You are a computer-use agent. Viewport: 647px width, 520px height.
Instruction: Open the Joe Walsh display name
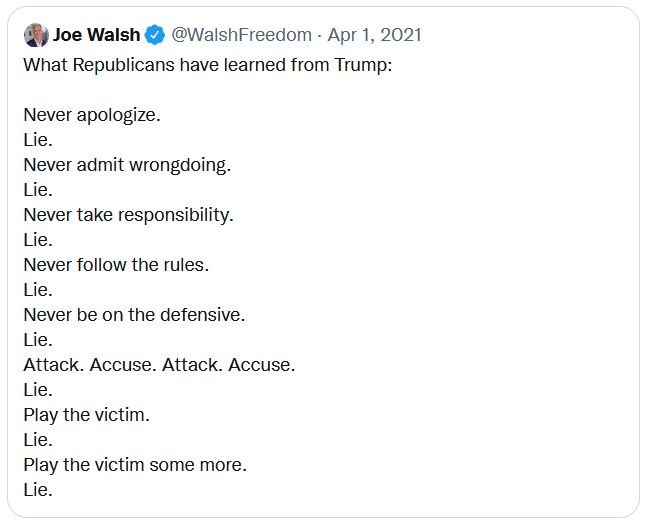tap(97, 35)
